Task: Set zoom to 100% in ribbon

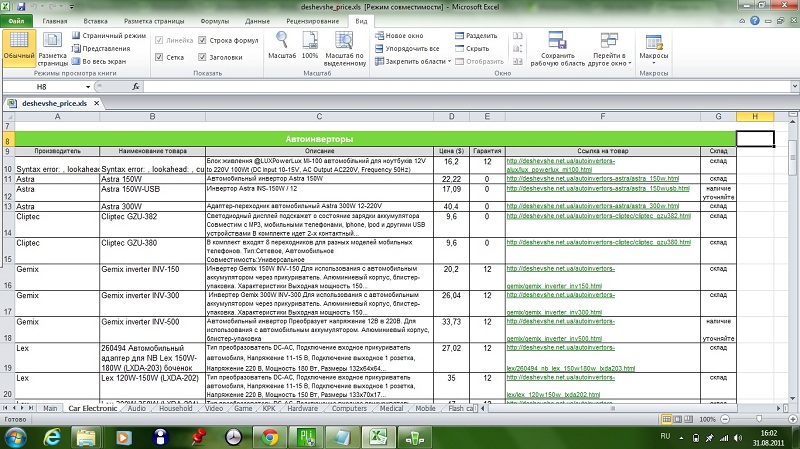Action: coord(310,46)
